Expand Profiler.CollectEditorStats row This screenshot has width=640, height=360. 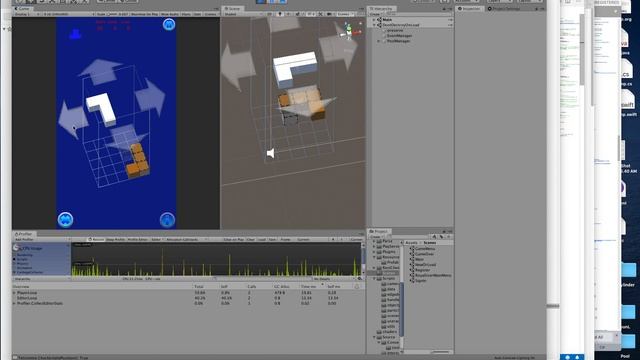coord(15,303)
